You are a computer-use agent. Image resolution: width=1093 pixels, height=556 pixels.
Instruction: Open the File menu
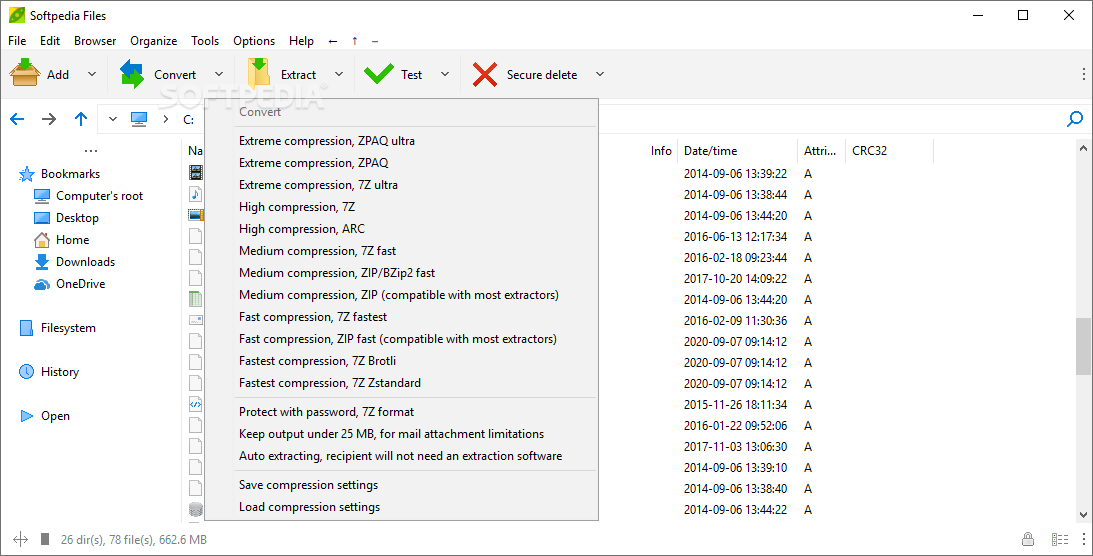(x=17, y=40)
